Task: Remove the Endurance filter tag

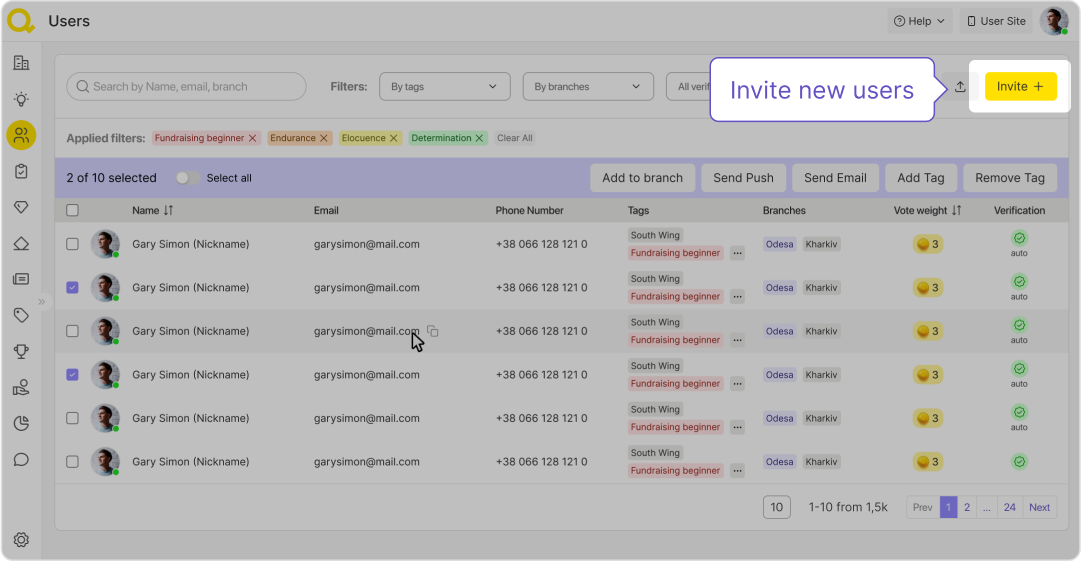Action: pyautogui.click(x=324, y=138)
